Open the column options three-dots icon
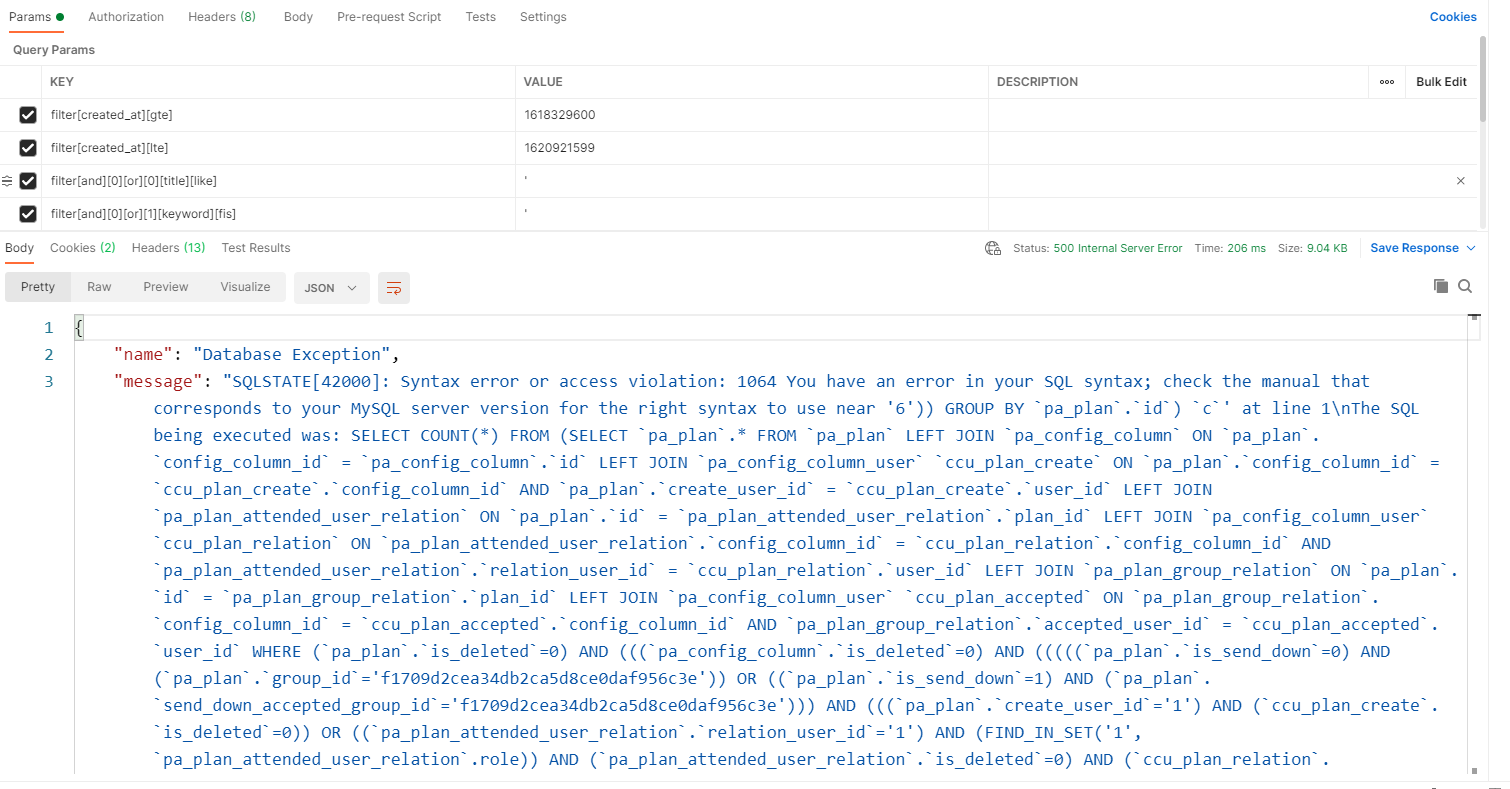 click(1387, 82)
